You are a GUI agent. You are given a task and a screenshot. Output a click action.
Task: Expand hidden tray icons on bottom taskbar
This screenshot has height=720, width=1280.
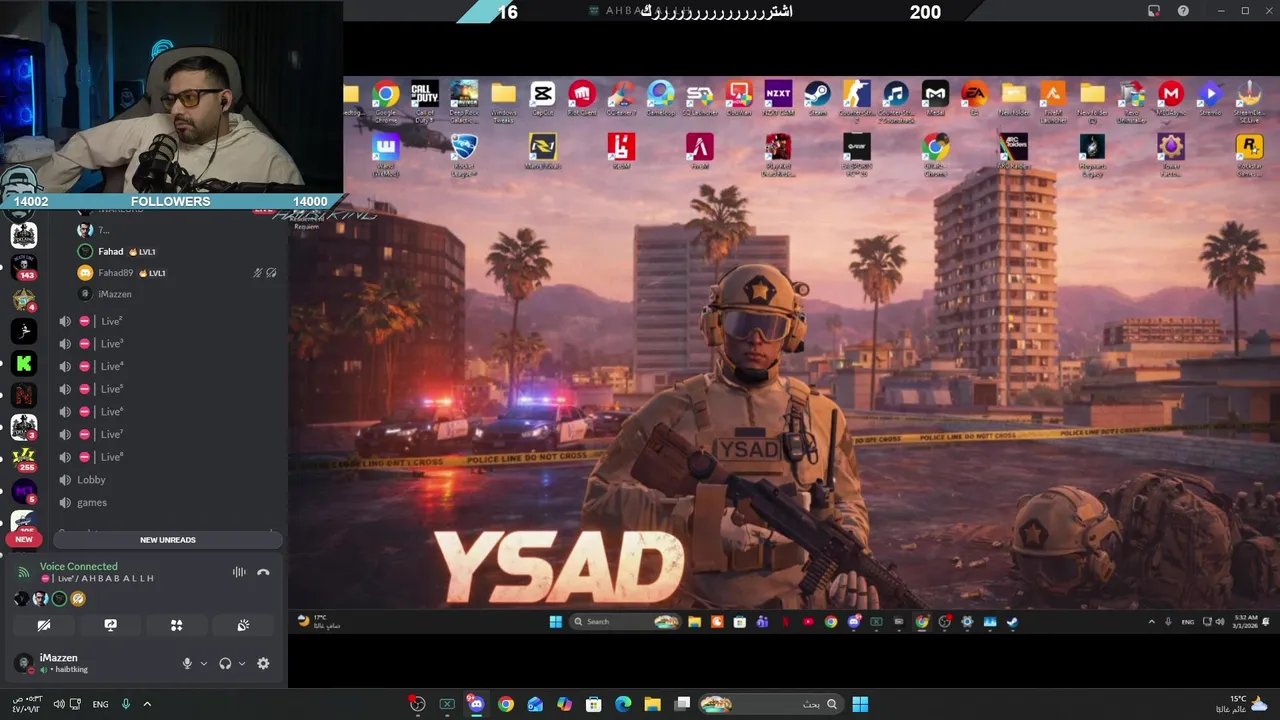click(147, 704)
